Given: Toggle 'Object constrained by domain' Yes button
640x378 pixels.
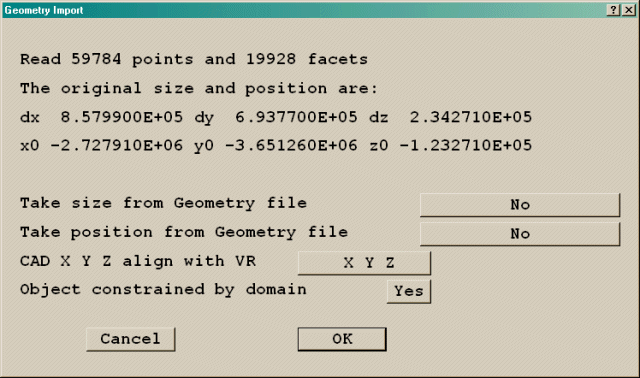Looking at the screenshot, I should click(x=409, y=291).
